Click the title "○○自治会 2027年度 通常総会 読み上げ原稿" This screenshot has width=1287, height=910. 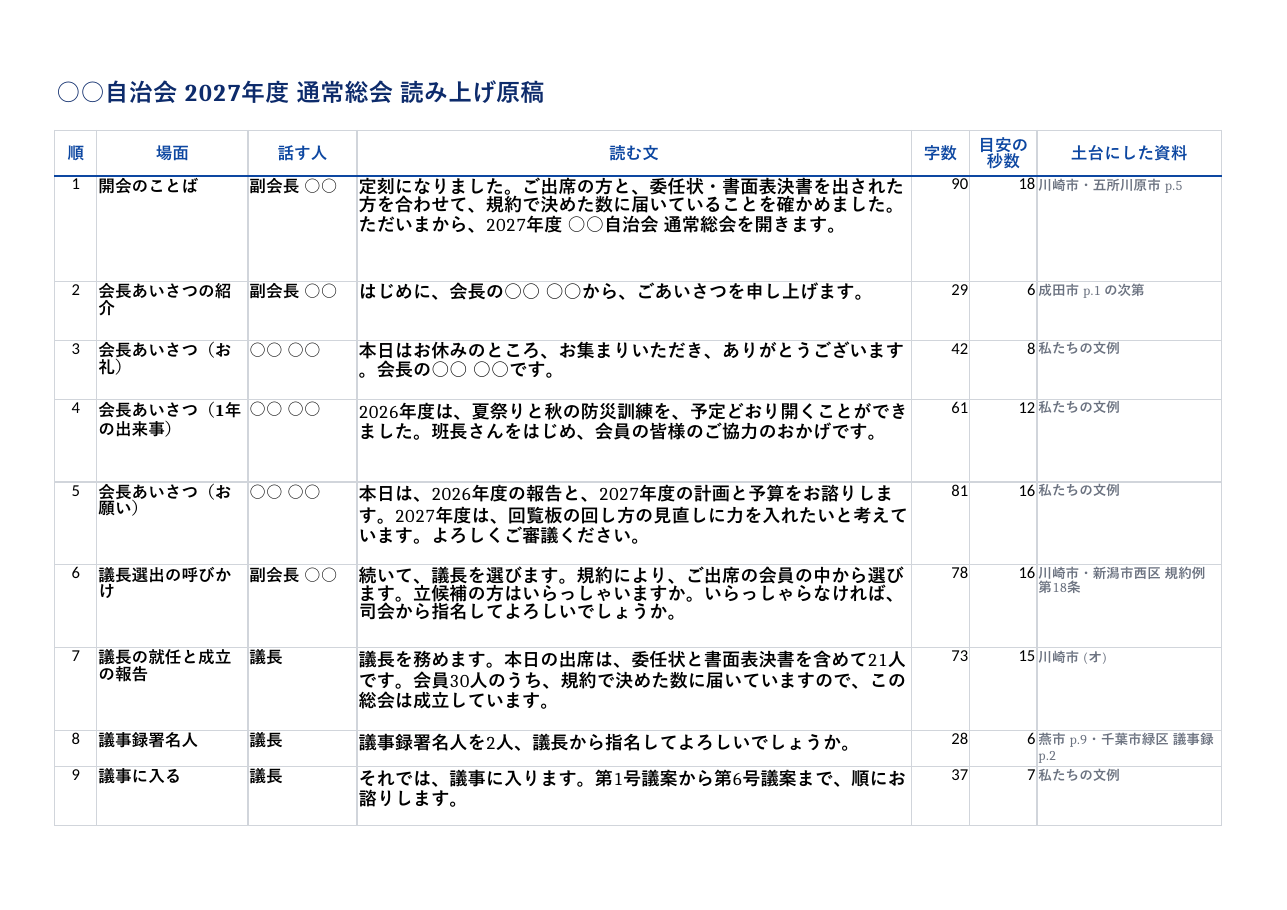tap(301, 93)
